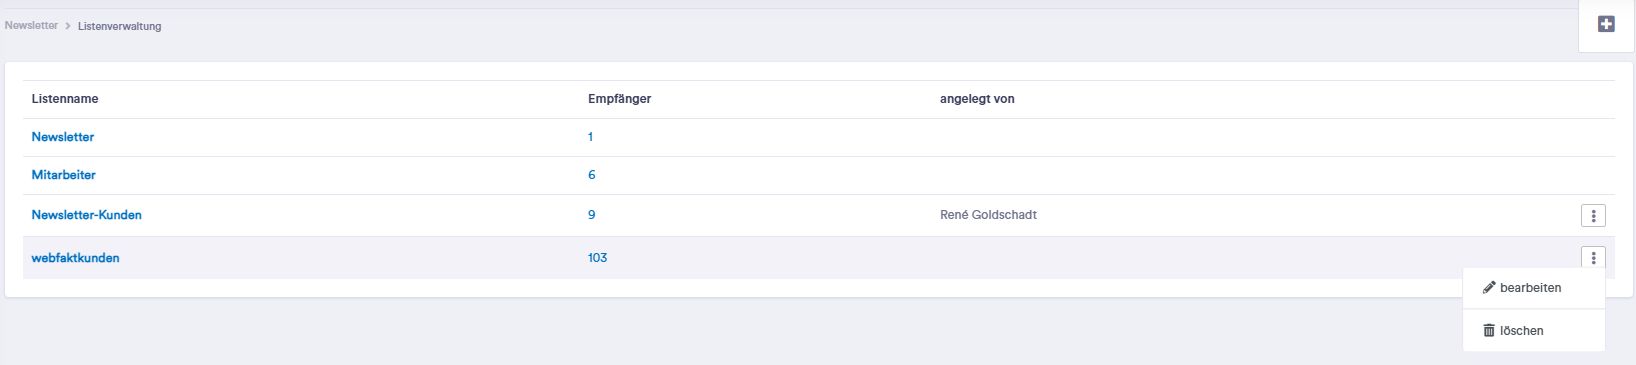Click the breadcrumb chevron separator
1636x365 pixels.
click(x=68, y=26)
